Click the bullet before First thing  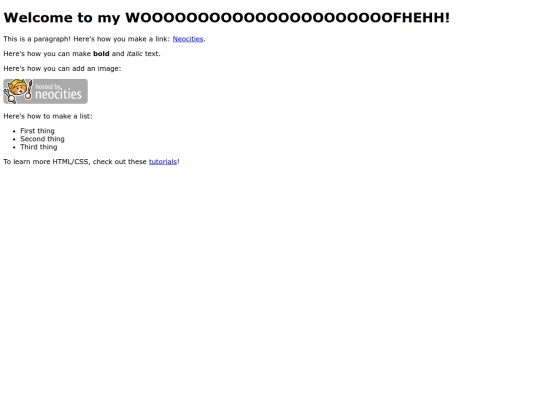pyautogui.click(x=14, y=131)
